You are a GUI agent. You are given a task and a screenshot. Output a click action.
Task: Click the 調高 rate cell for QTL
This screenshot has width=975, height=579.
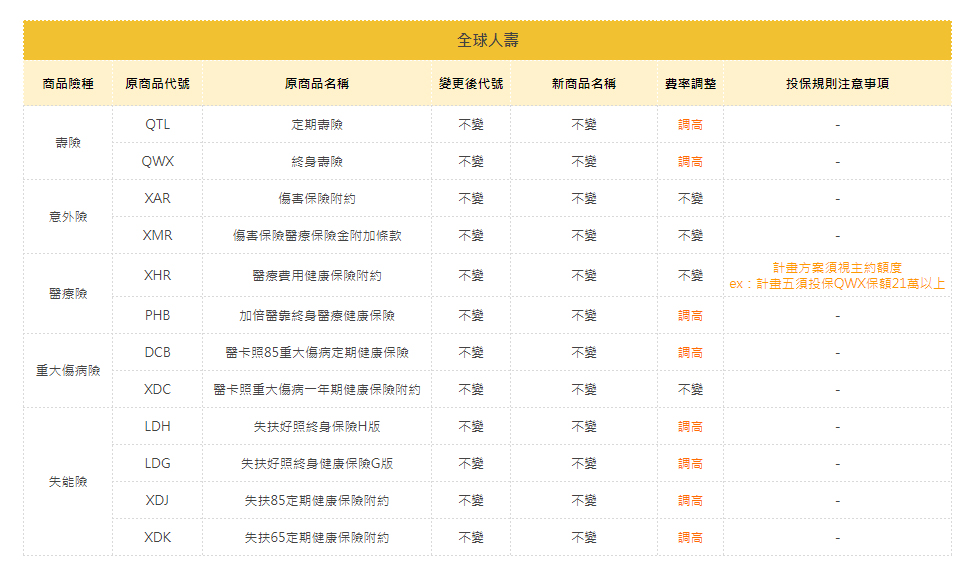tap(690, 124)
